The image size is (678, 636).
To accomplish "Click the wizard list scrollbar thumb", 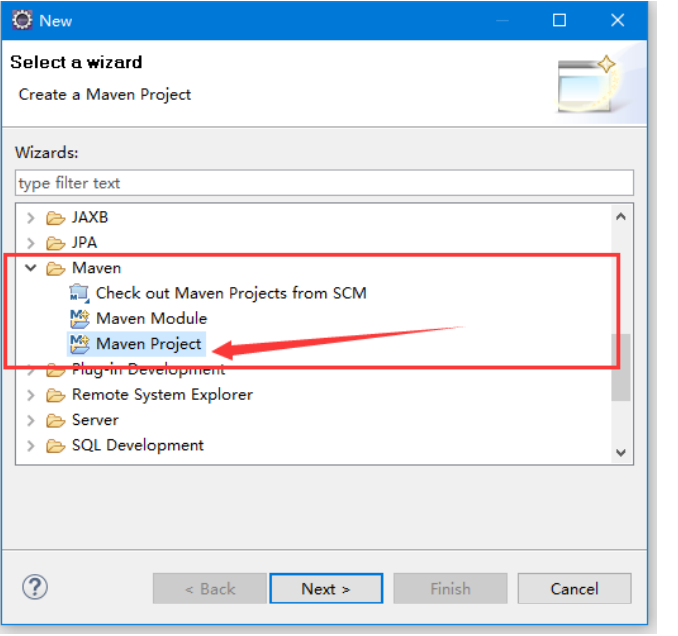I will coord(621,368).
